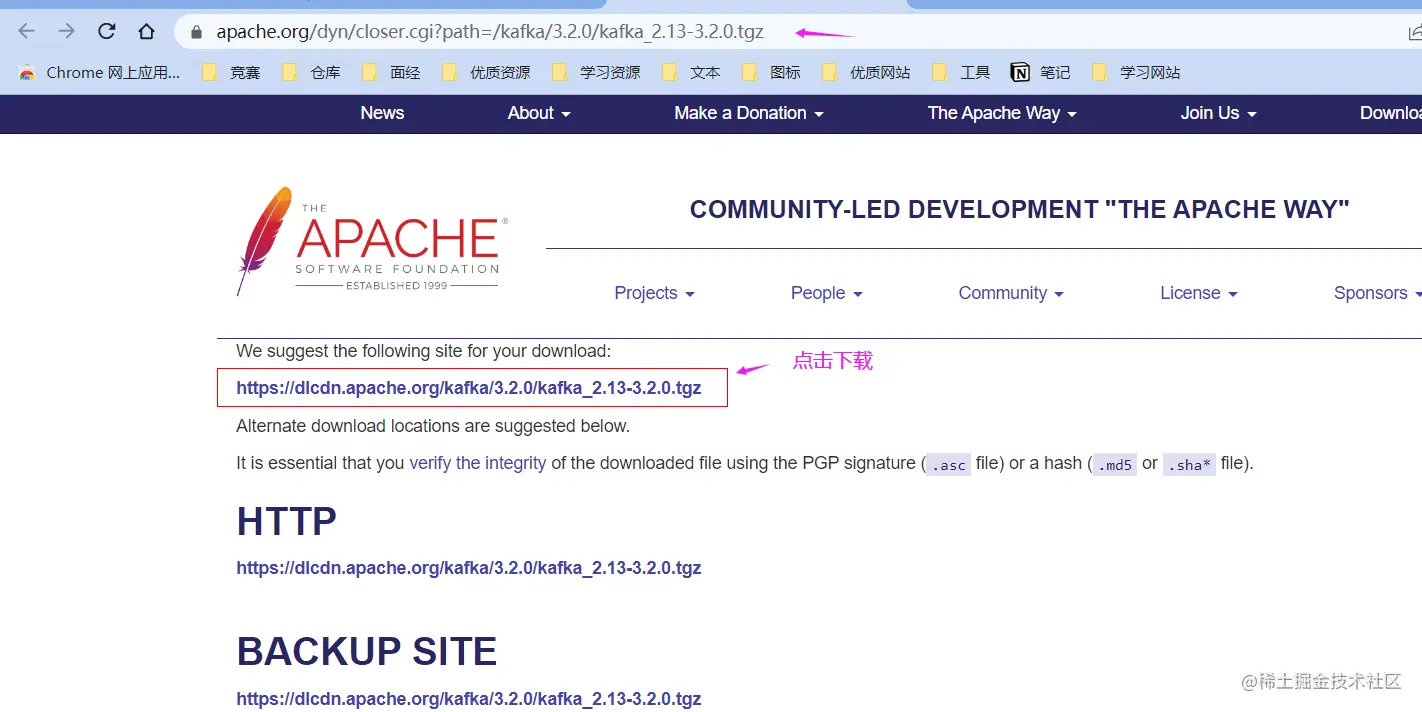Open the 优质网站 bookmark folder
Image resolution: width=1422 pixels, height=712 pixels.
(x=866, y=72)
